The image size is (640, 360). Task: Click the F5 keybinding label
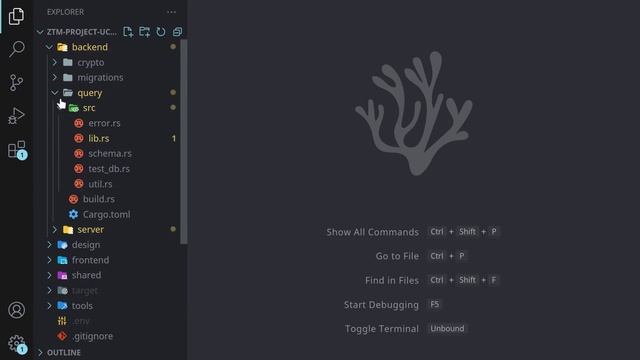coord(435,304)
